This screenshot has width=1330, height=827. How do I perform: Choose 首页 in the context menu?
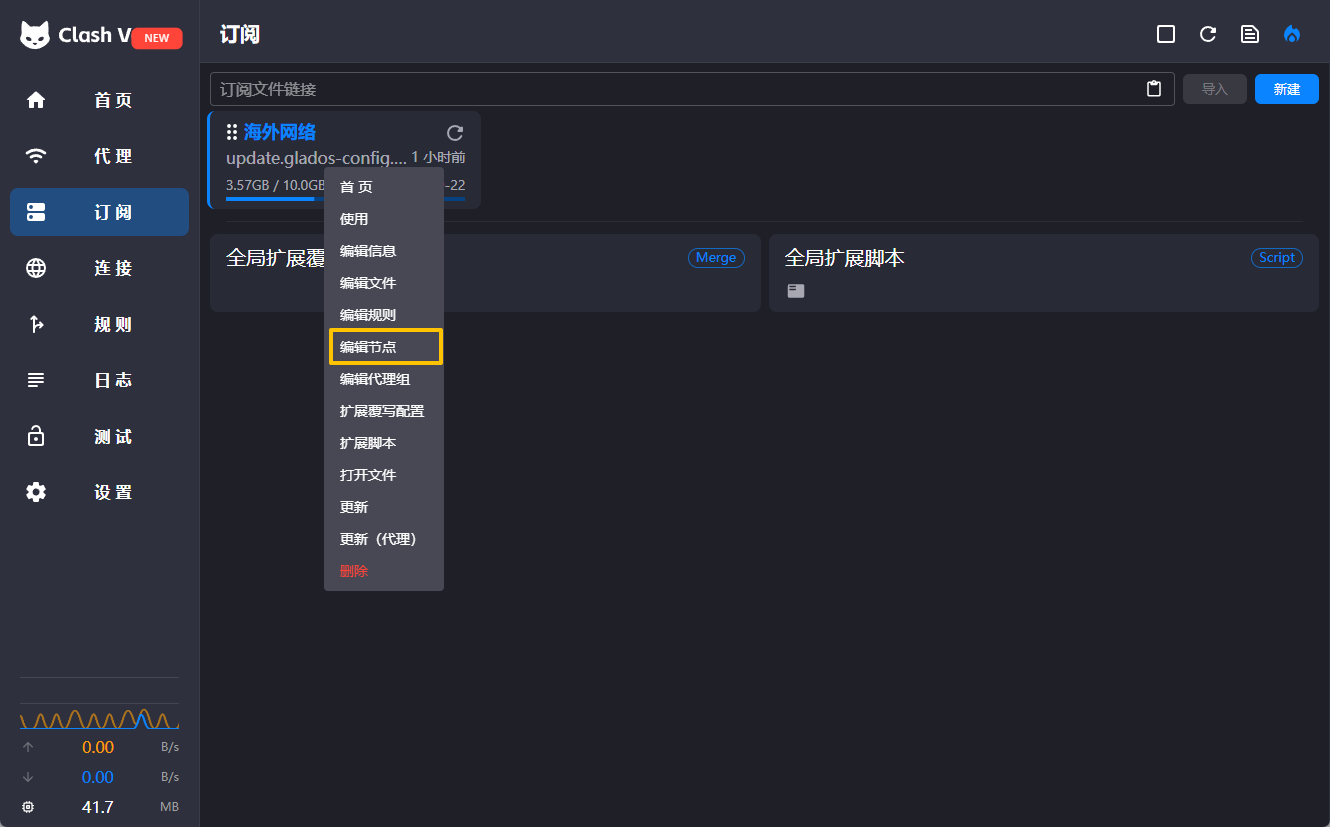pyautogui.click(x=384, y=187)
